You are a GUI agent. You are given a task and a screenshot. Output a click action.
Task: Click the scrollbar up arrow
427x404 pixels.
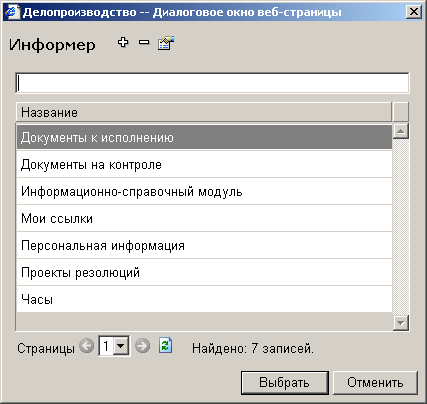point(401,131)
